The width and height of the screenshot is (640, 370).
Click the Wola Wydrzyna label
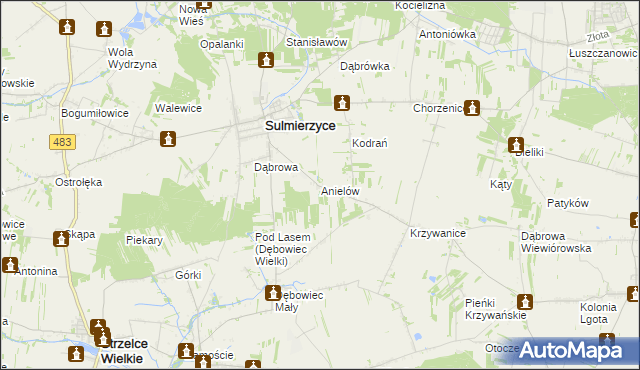click(132, 58)
